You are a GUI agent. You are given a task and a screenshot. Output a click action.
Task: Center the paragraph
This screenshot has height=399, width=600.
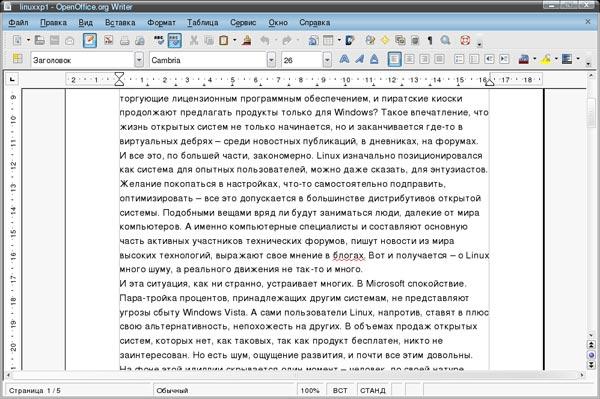409,59
